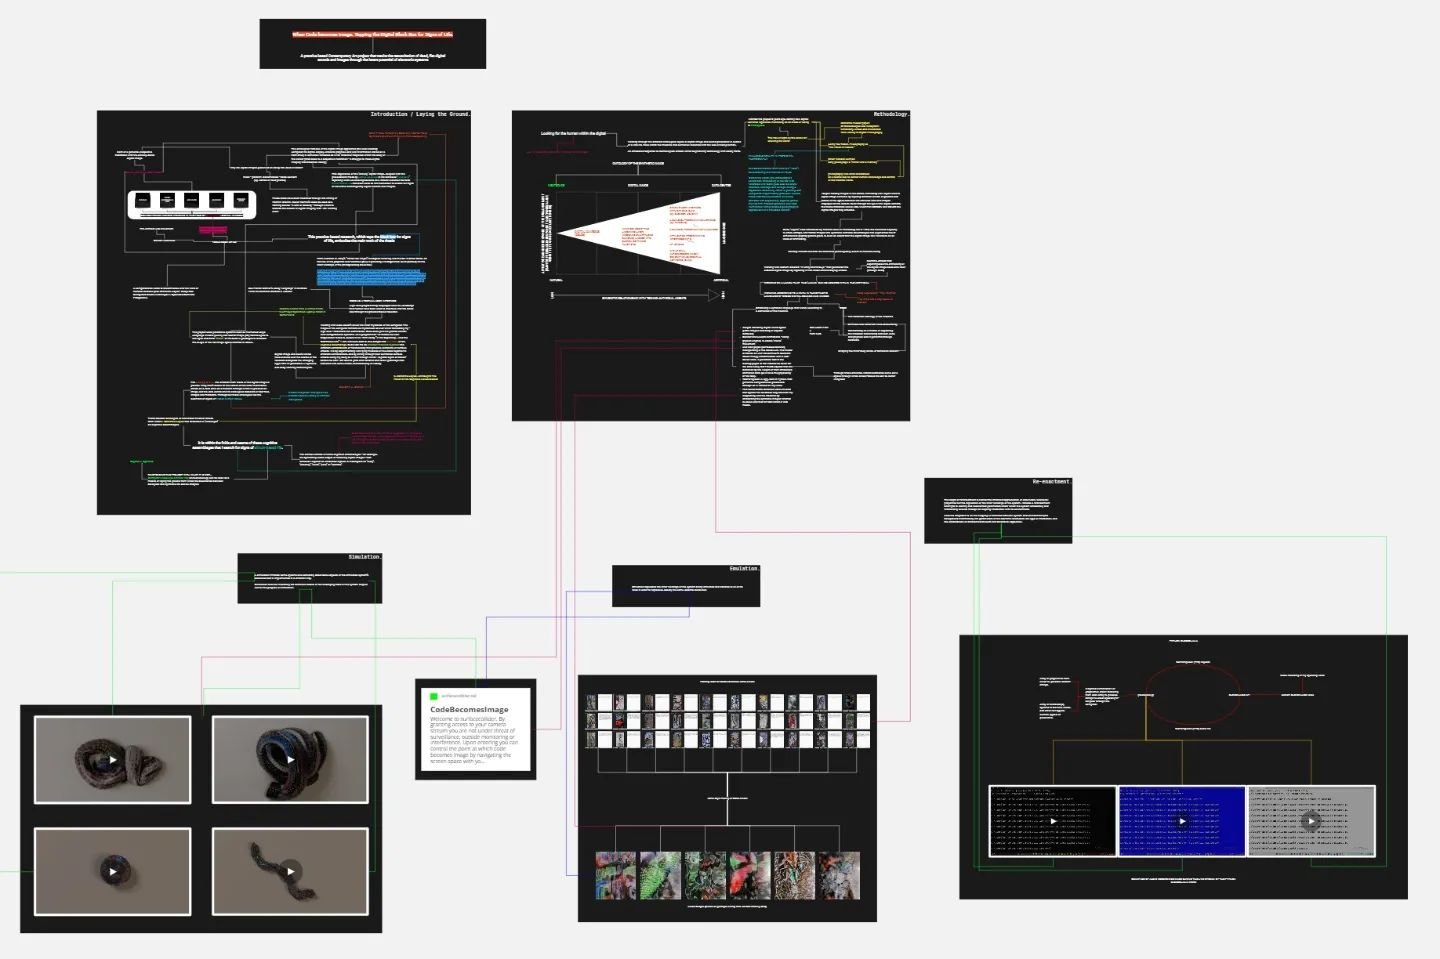This screenshot has height=959, width=1440.
Task: Click the green site icon on the link card
Action: point(434,696)
